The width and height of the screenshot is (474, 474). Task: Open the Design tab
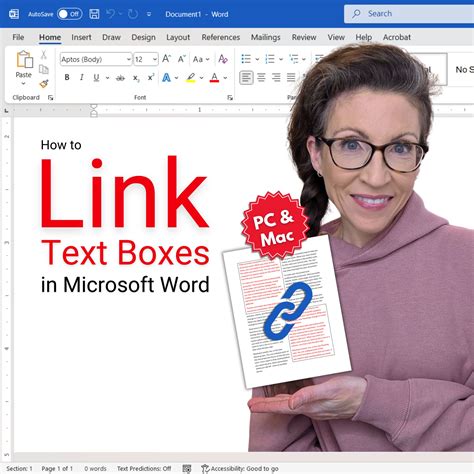tap(143, 37)
